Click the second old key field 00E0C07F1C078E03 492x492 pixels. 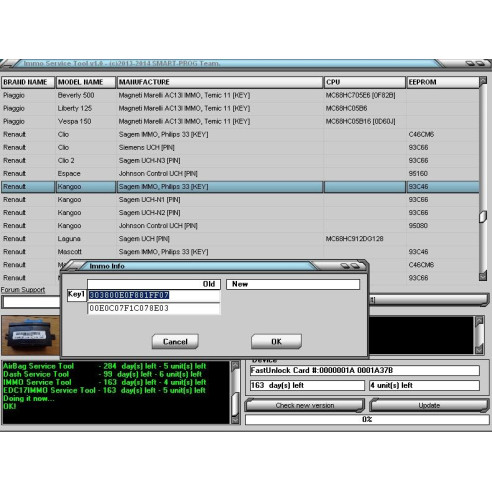[154, 308]
